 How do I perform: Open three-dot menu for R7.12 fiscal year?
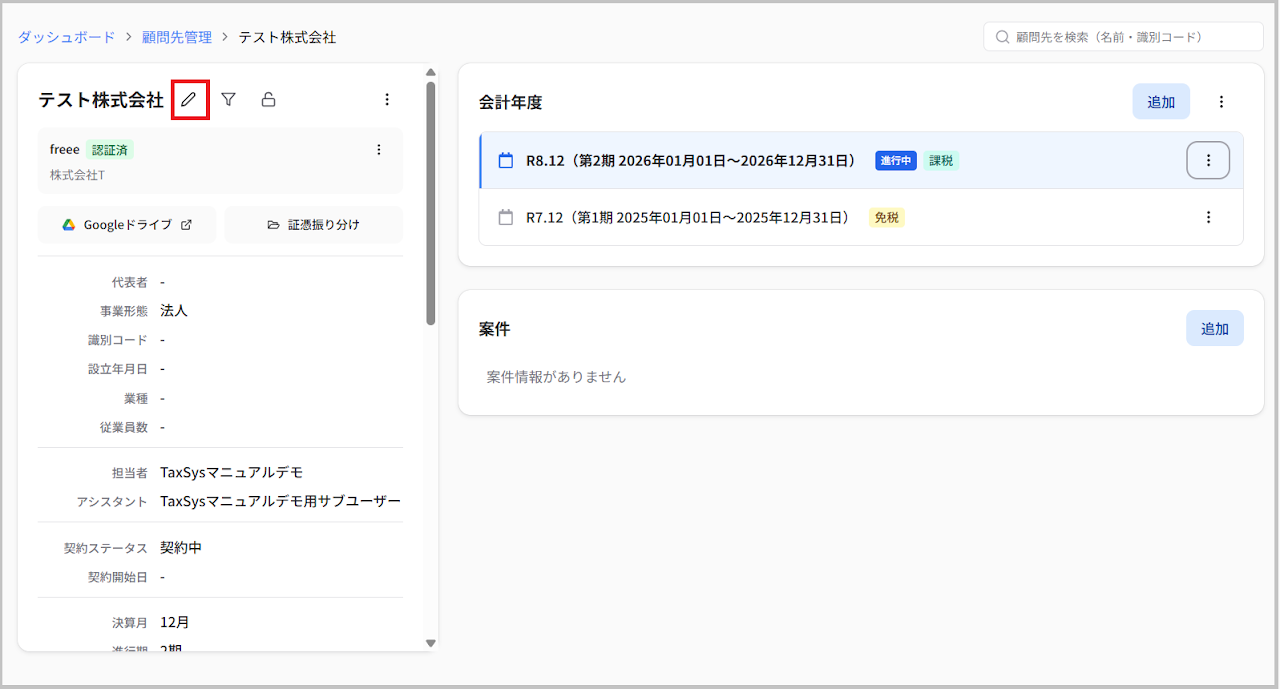pos(1208,217)
